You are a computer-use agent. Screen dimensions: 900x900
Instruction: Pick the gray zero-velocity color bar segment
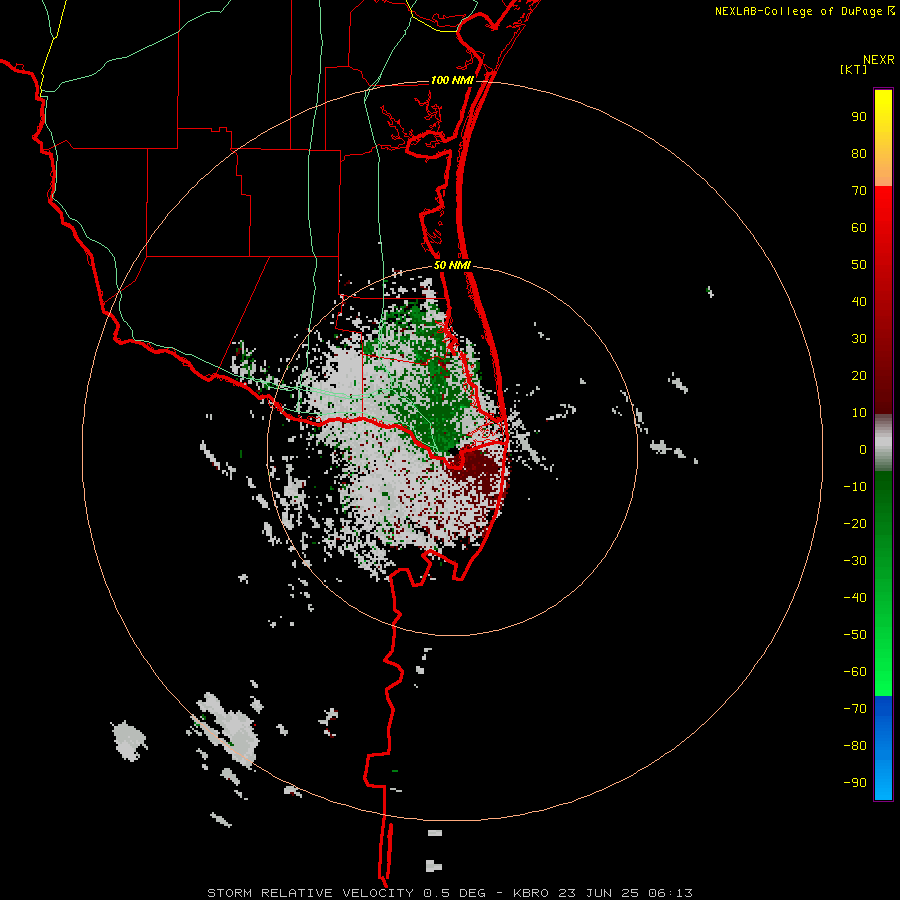pyautogui.click(x=883, y=443)
